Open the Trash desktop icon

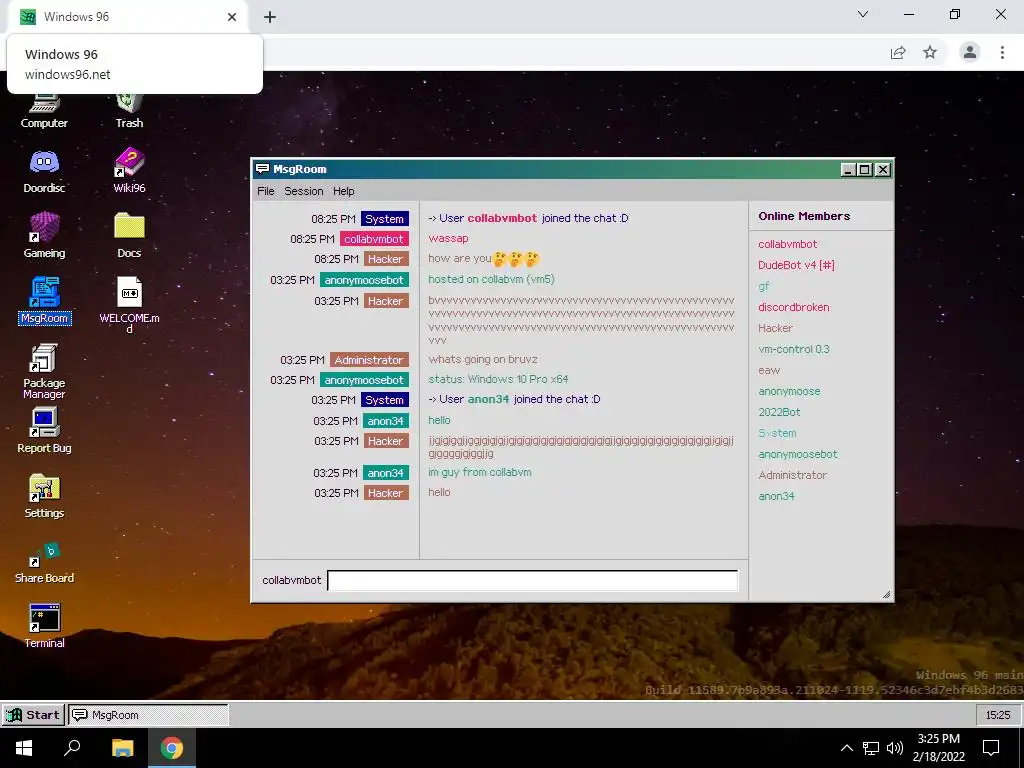coord(129,111)
